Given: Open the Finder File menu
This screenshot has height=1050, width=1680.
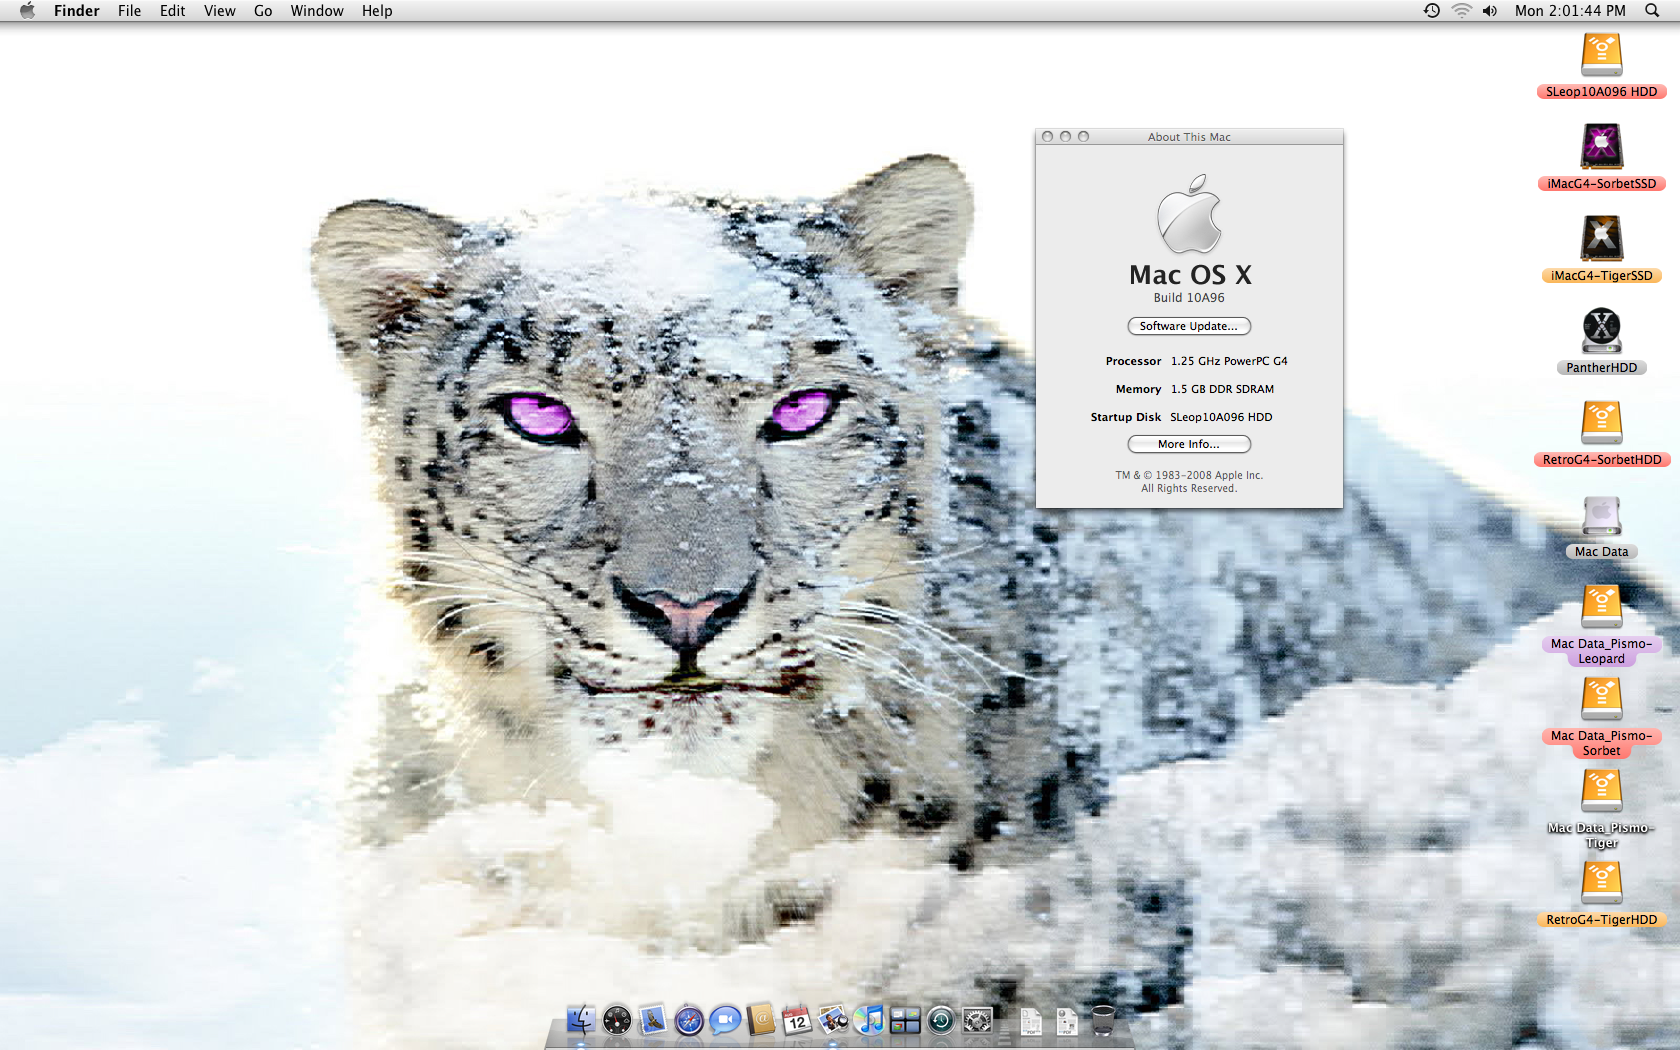Looking at the screenshot, I should coord(129,10).
